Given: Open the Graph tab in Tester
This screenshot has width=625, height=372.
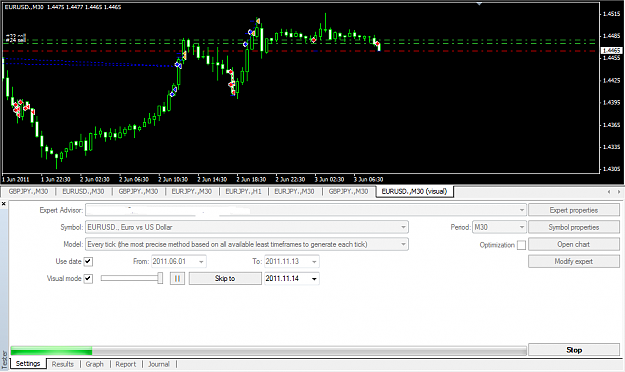Looking at the screenshot, I should [x=94, y=364].
